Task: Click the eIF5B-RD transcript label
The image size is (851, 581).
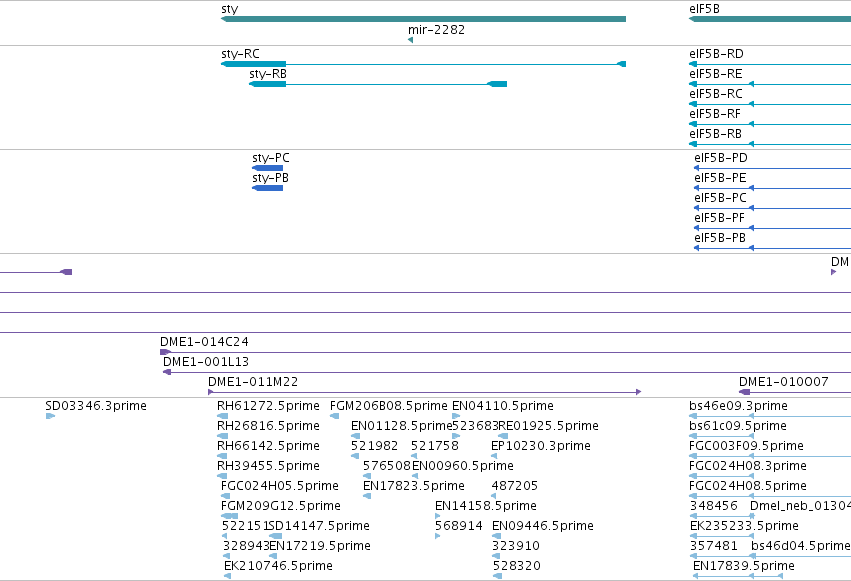Action: tap(716, 54)
